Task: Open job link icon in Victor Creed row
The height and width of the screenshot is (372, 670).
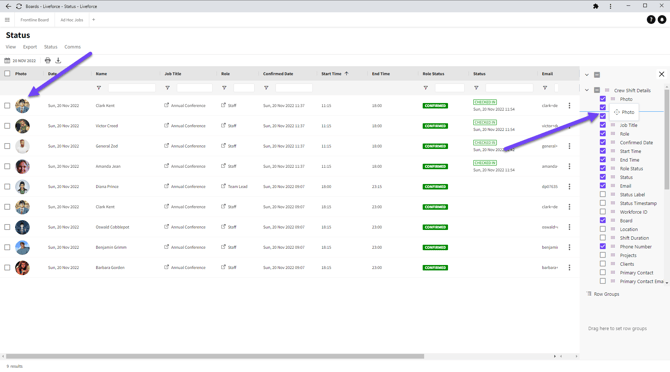Action: 167,126
